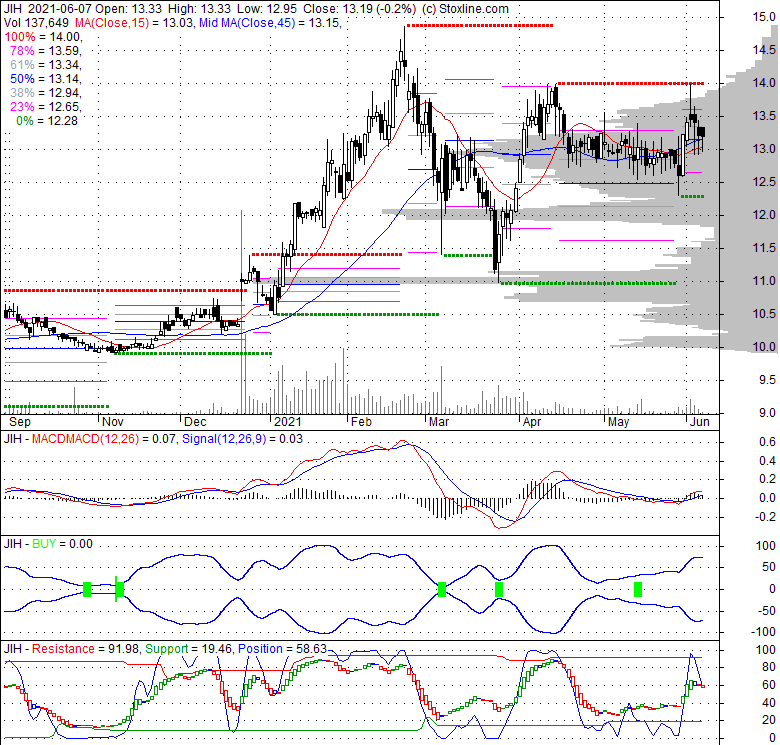Screen dimensions: 780x745
Task: Click the green buy marker in May
Action: 638,589
